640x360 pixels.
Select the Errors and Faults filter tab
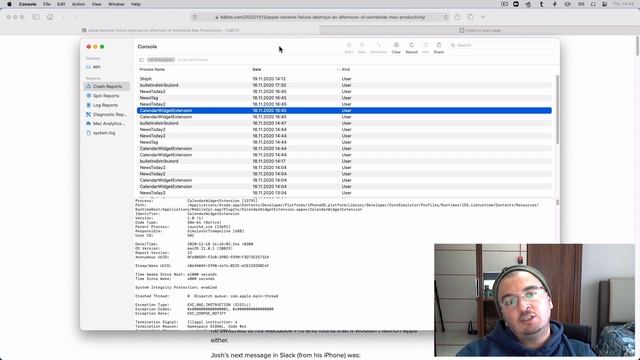tap(193, 60)
